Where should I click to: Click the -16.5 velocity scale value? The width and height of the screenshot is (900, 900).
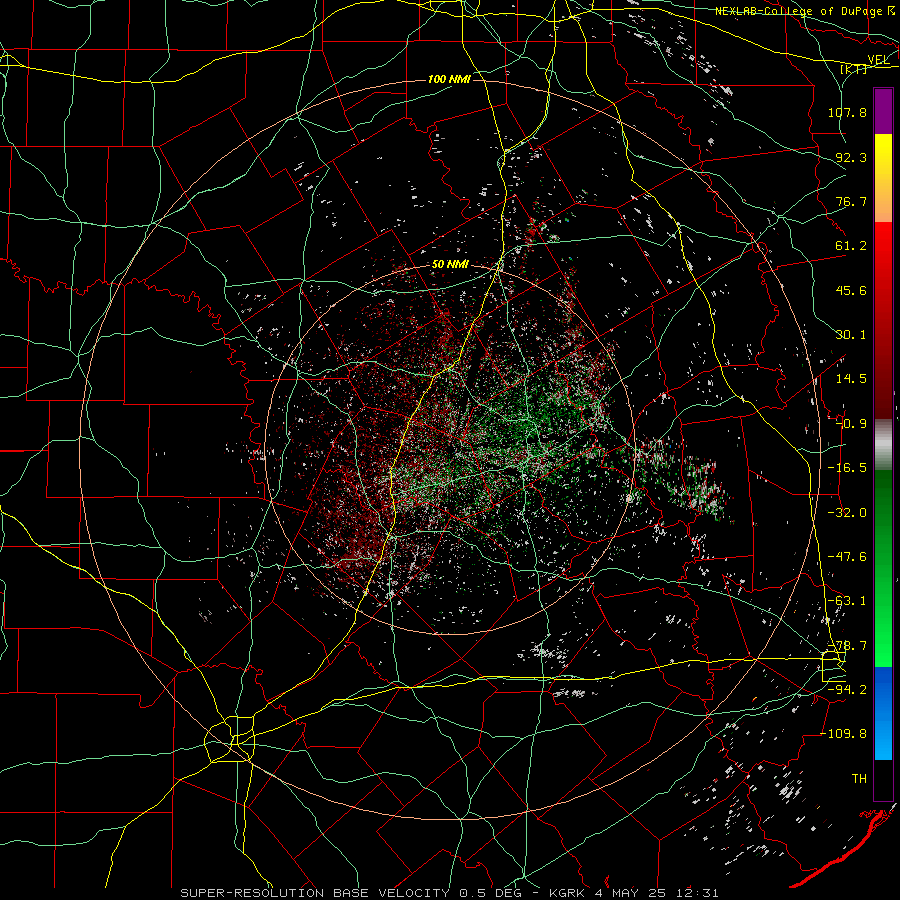847,468
